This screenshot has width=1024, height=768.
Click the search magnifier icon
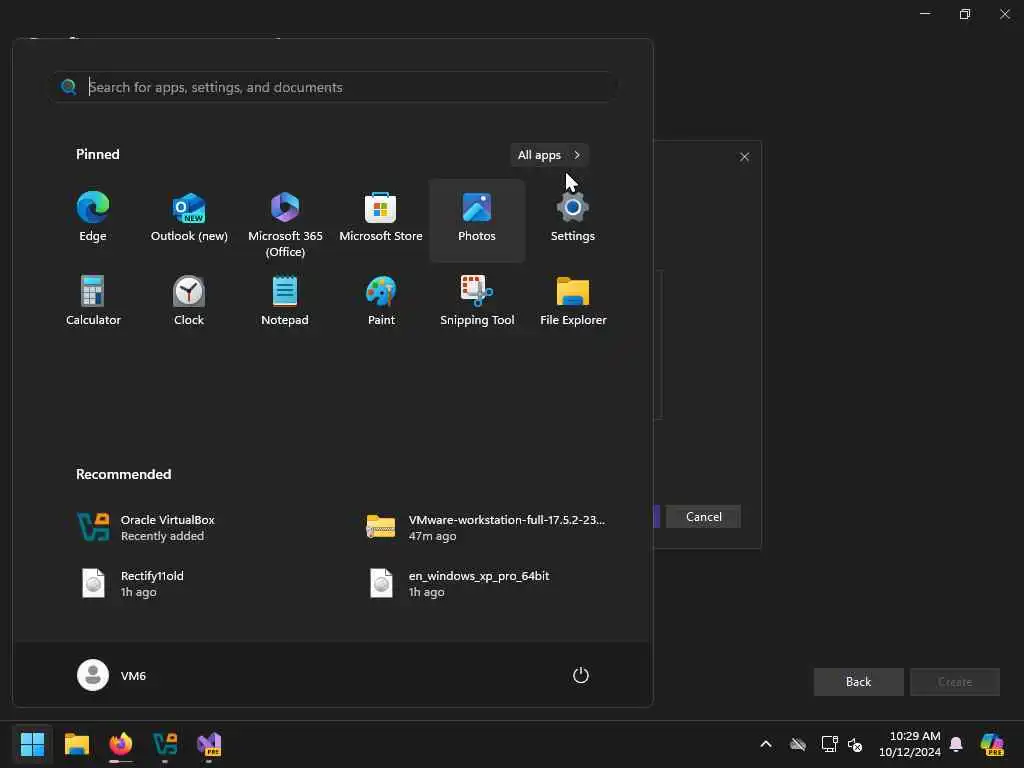click(x=69, y=87)
